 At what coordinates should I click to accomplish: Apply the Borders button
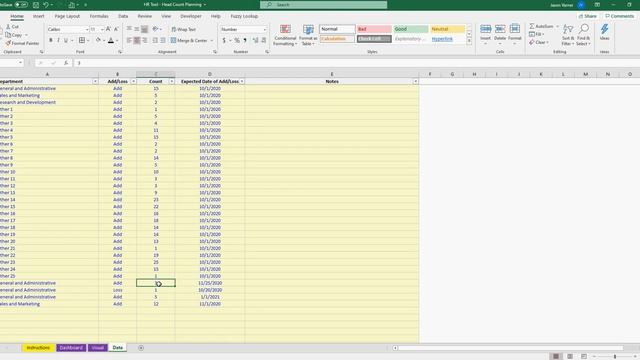(x=82, y=40)
